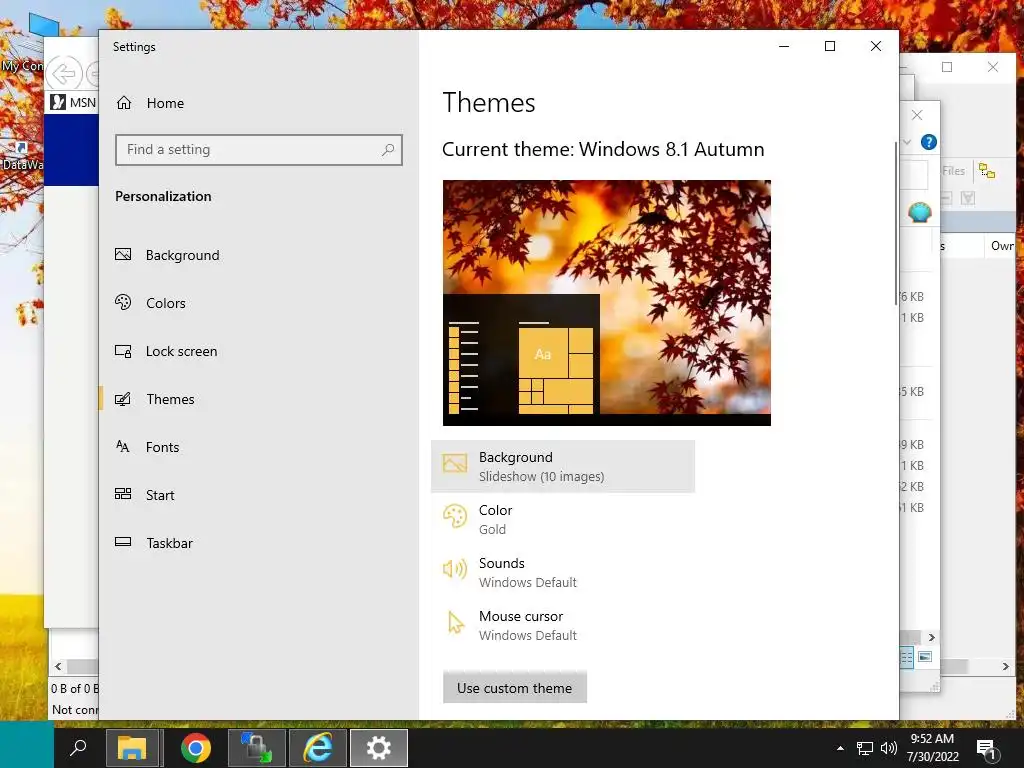Click the volume speaker tray icon
This screenshot has width=1024, height=768.
[x=889, y=748]
